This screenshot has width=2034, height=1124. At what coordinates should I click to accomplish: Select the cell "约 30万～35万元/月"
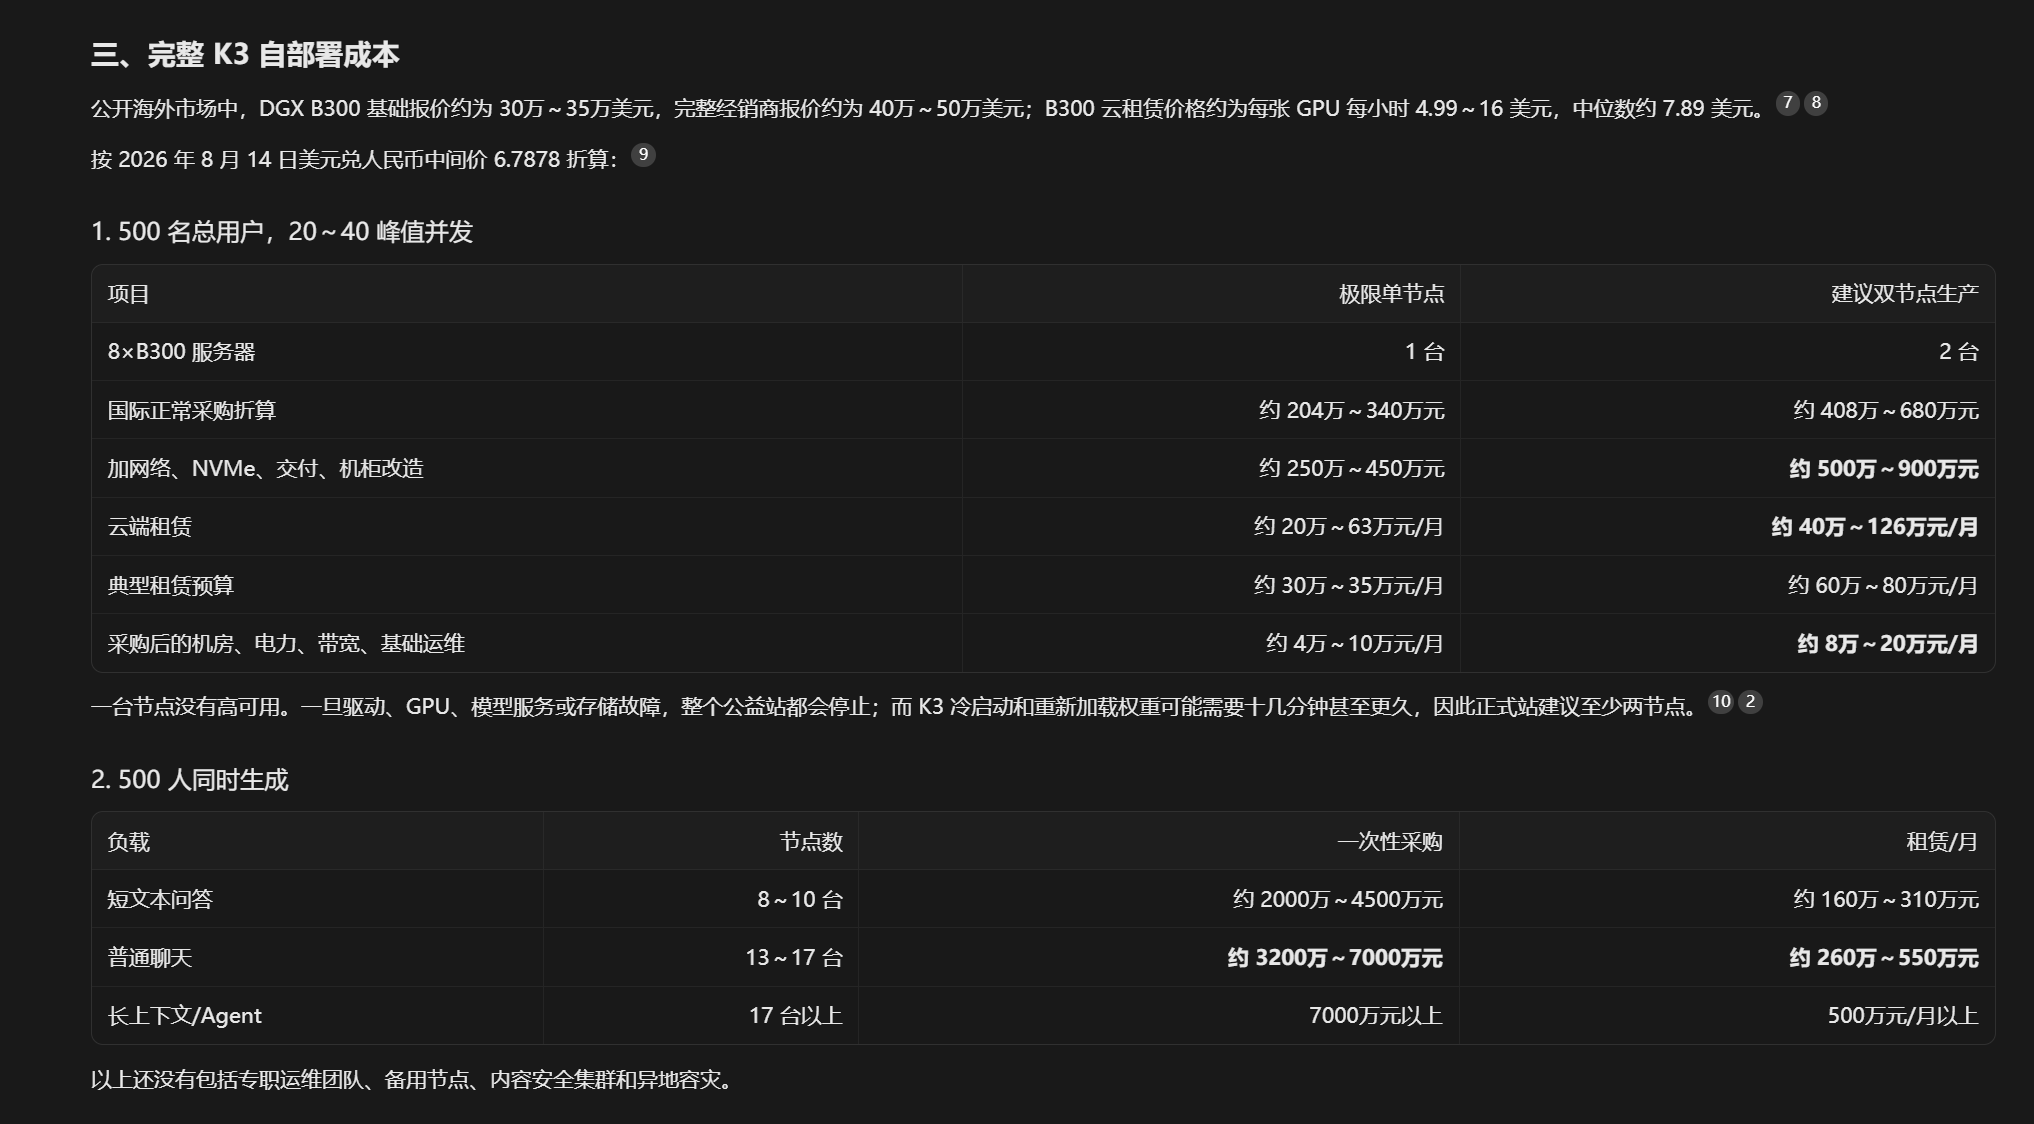point(1350,586)
